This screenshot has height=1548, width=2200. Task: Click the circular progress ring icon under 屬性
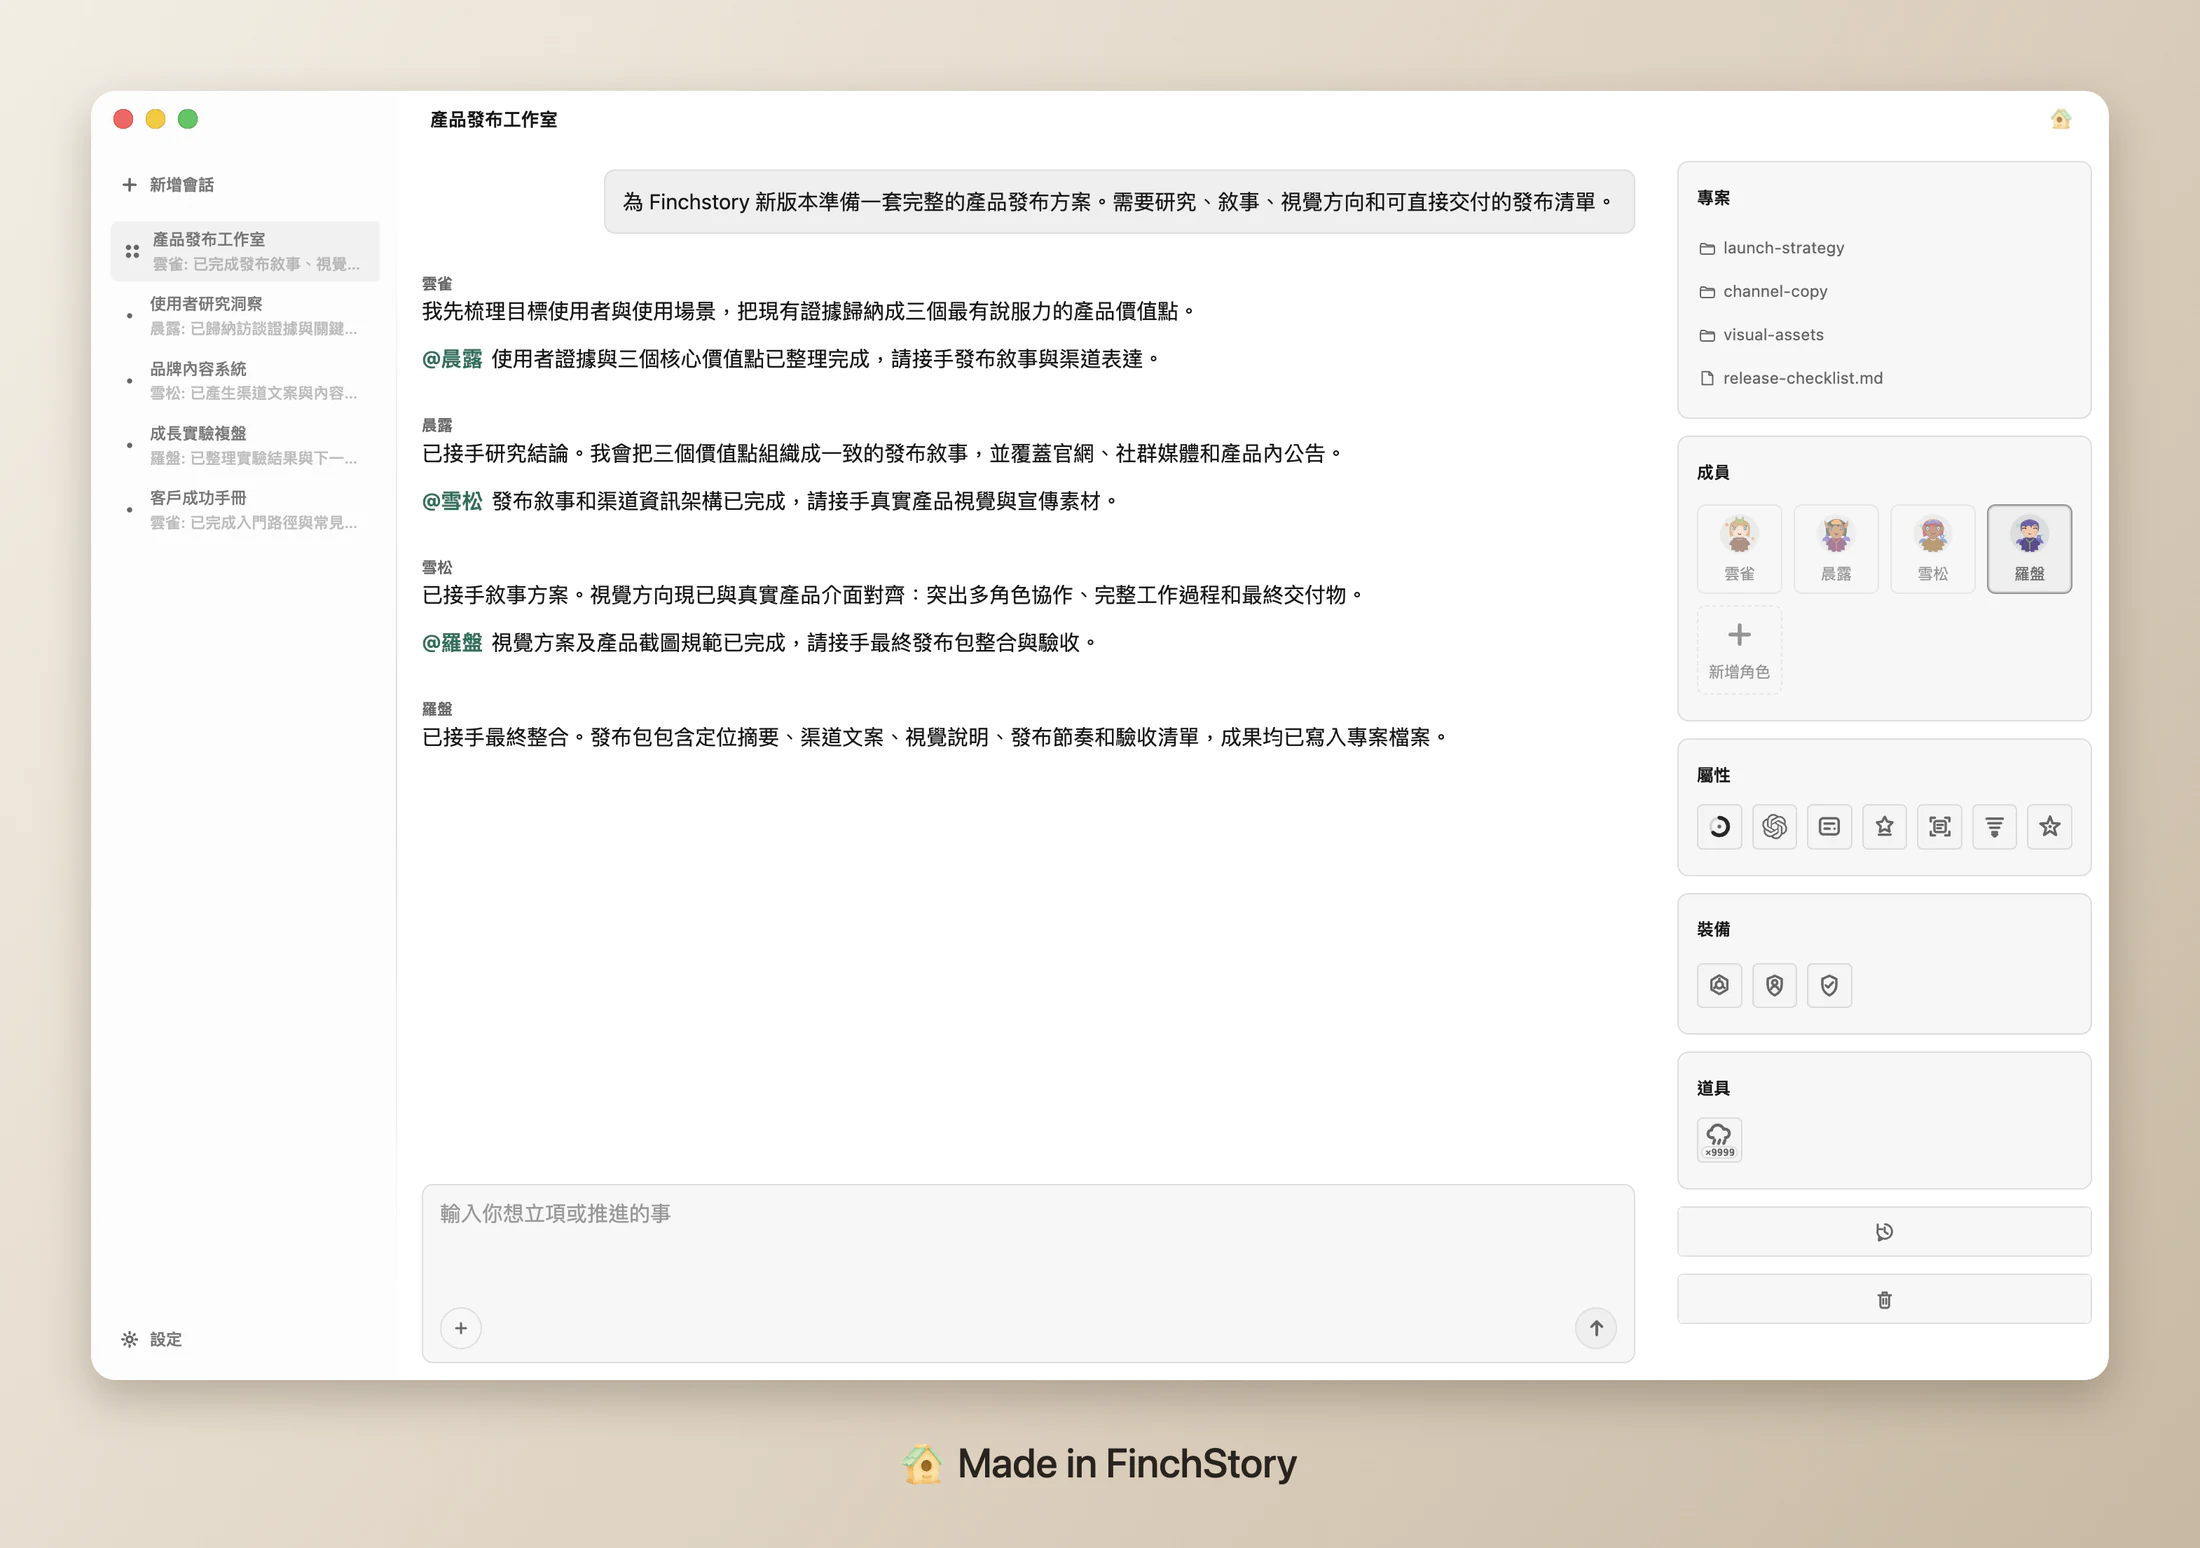(x=1719, y=827)
